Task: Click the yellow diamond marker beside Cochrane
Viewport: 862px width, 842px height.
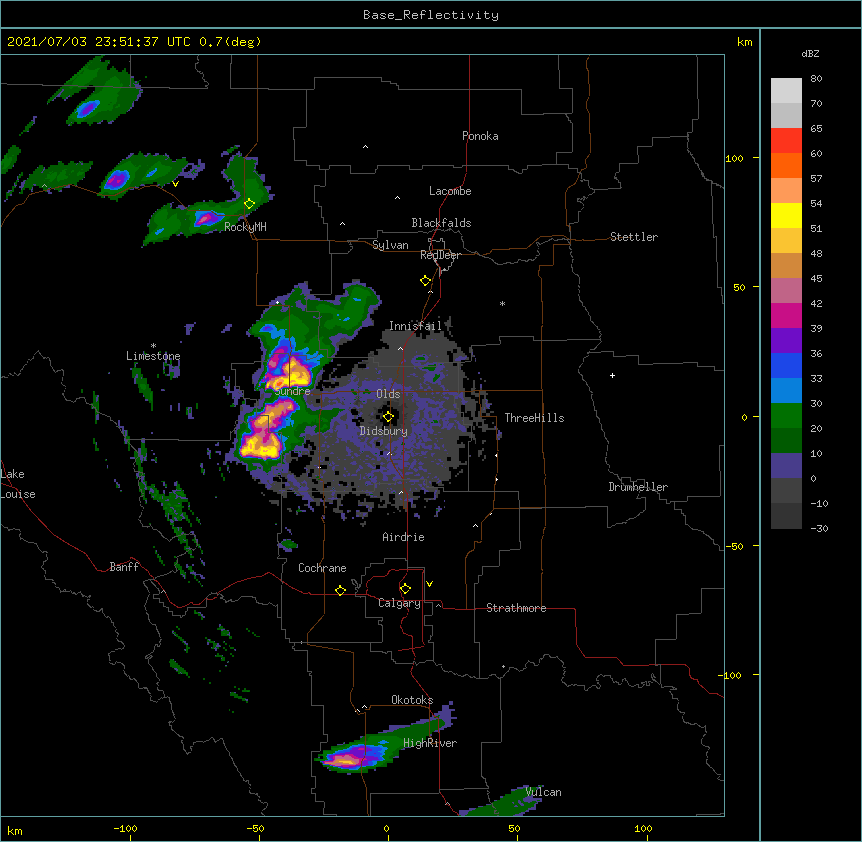Action: (x=340, y=590)
